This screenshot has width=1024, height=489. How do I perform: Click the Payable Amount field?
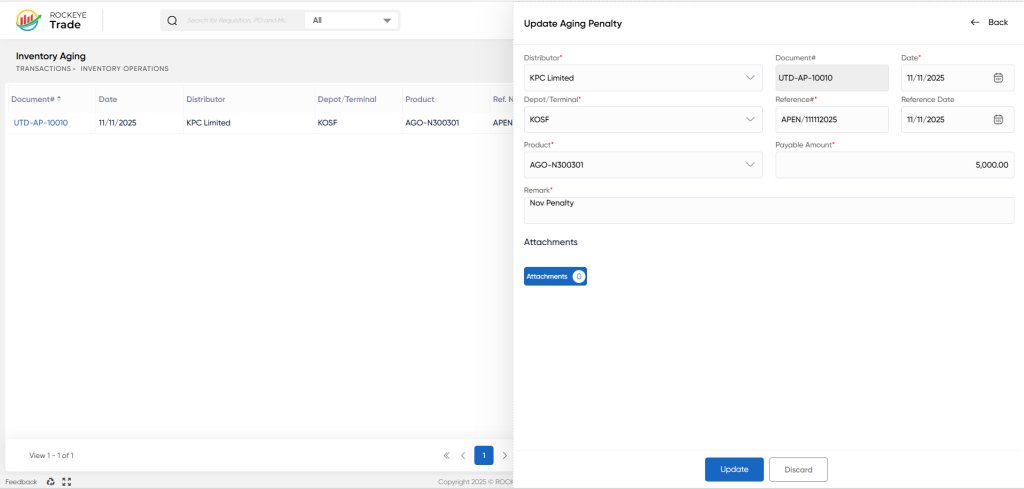pos(895,165)
